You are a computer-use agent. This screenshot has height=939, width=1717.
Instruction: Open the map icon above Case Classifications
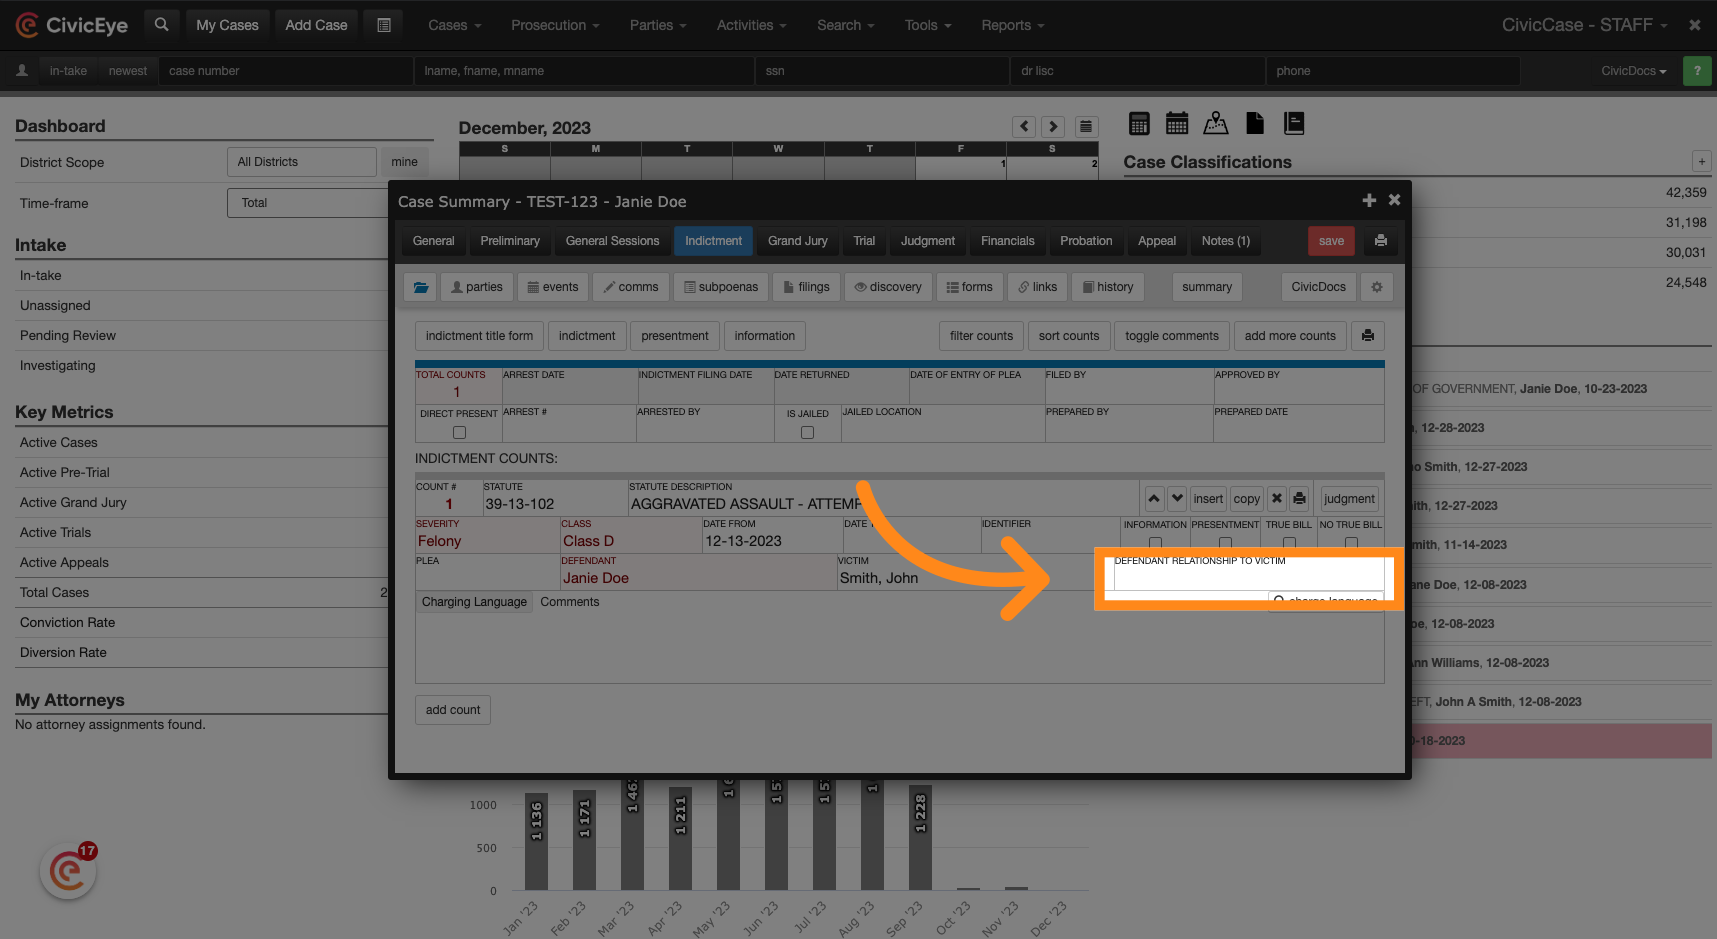pos(1215,123)
